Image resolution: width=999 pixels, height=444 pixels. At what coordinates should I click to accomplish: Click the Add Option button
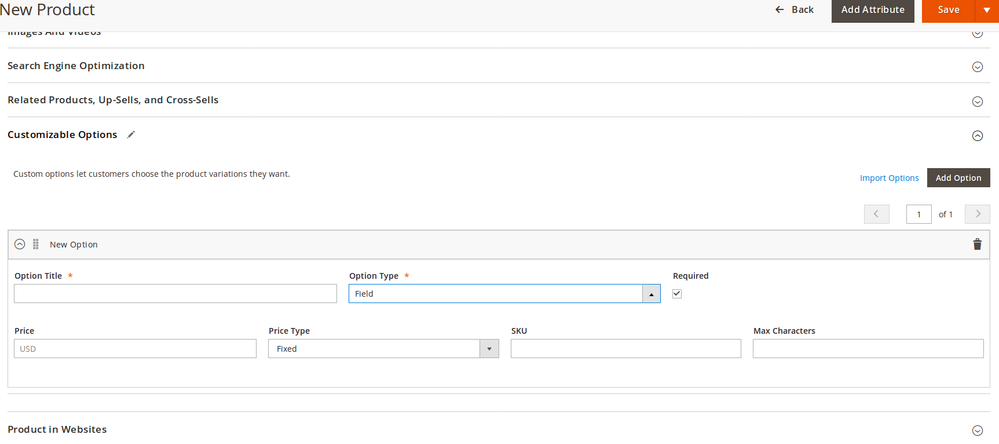pyautogui.click(x=958, y=178)
